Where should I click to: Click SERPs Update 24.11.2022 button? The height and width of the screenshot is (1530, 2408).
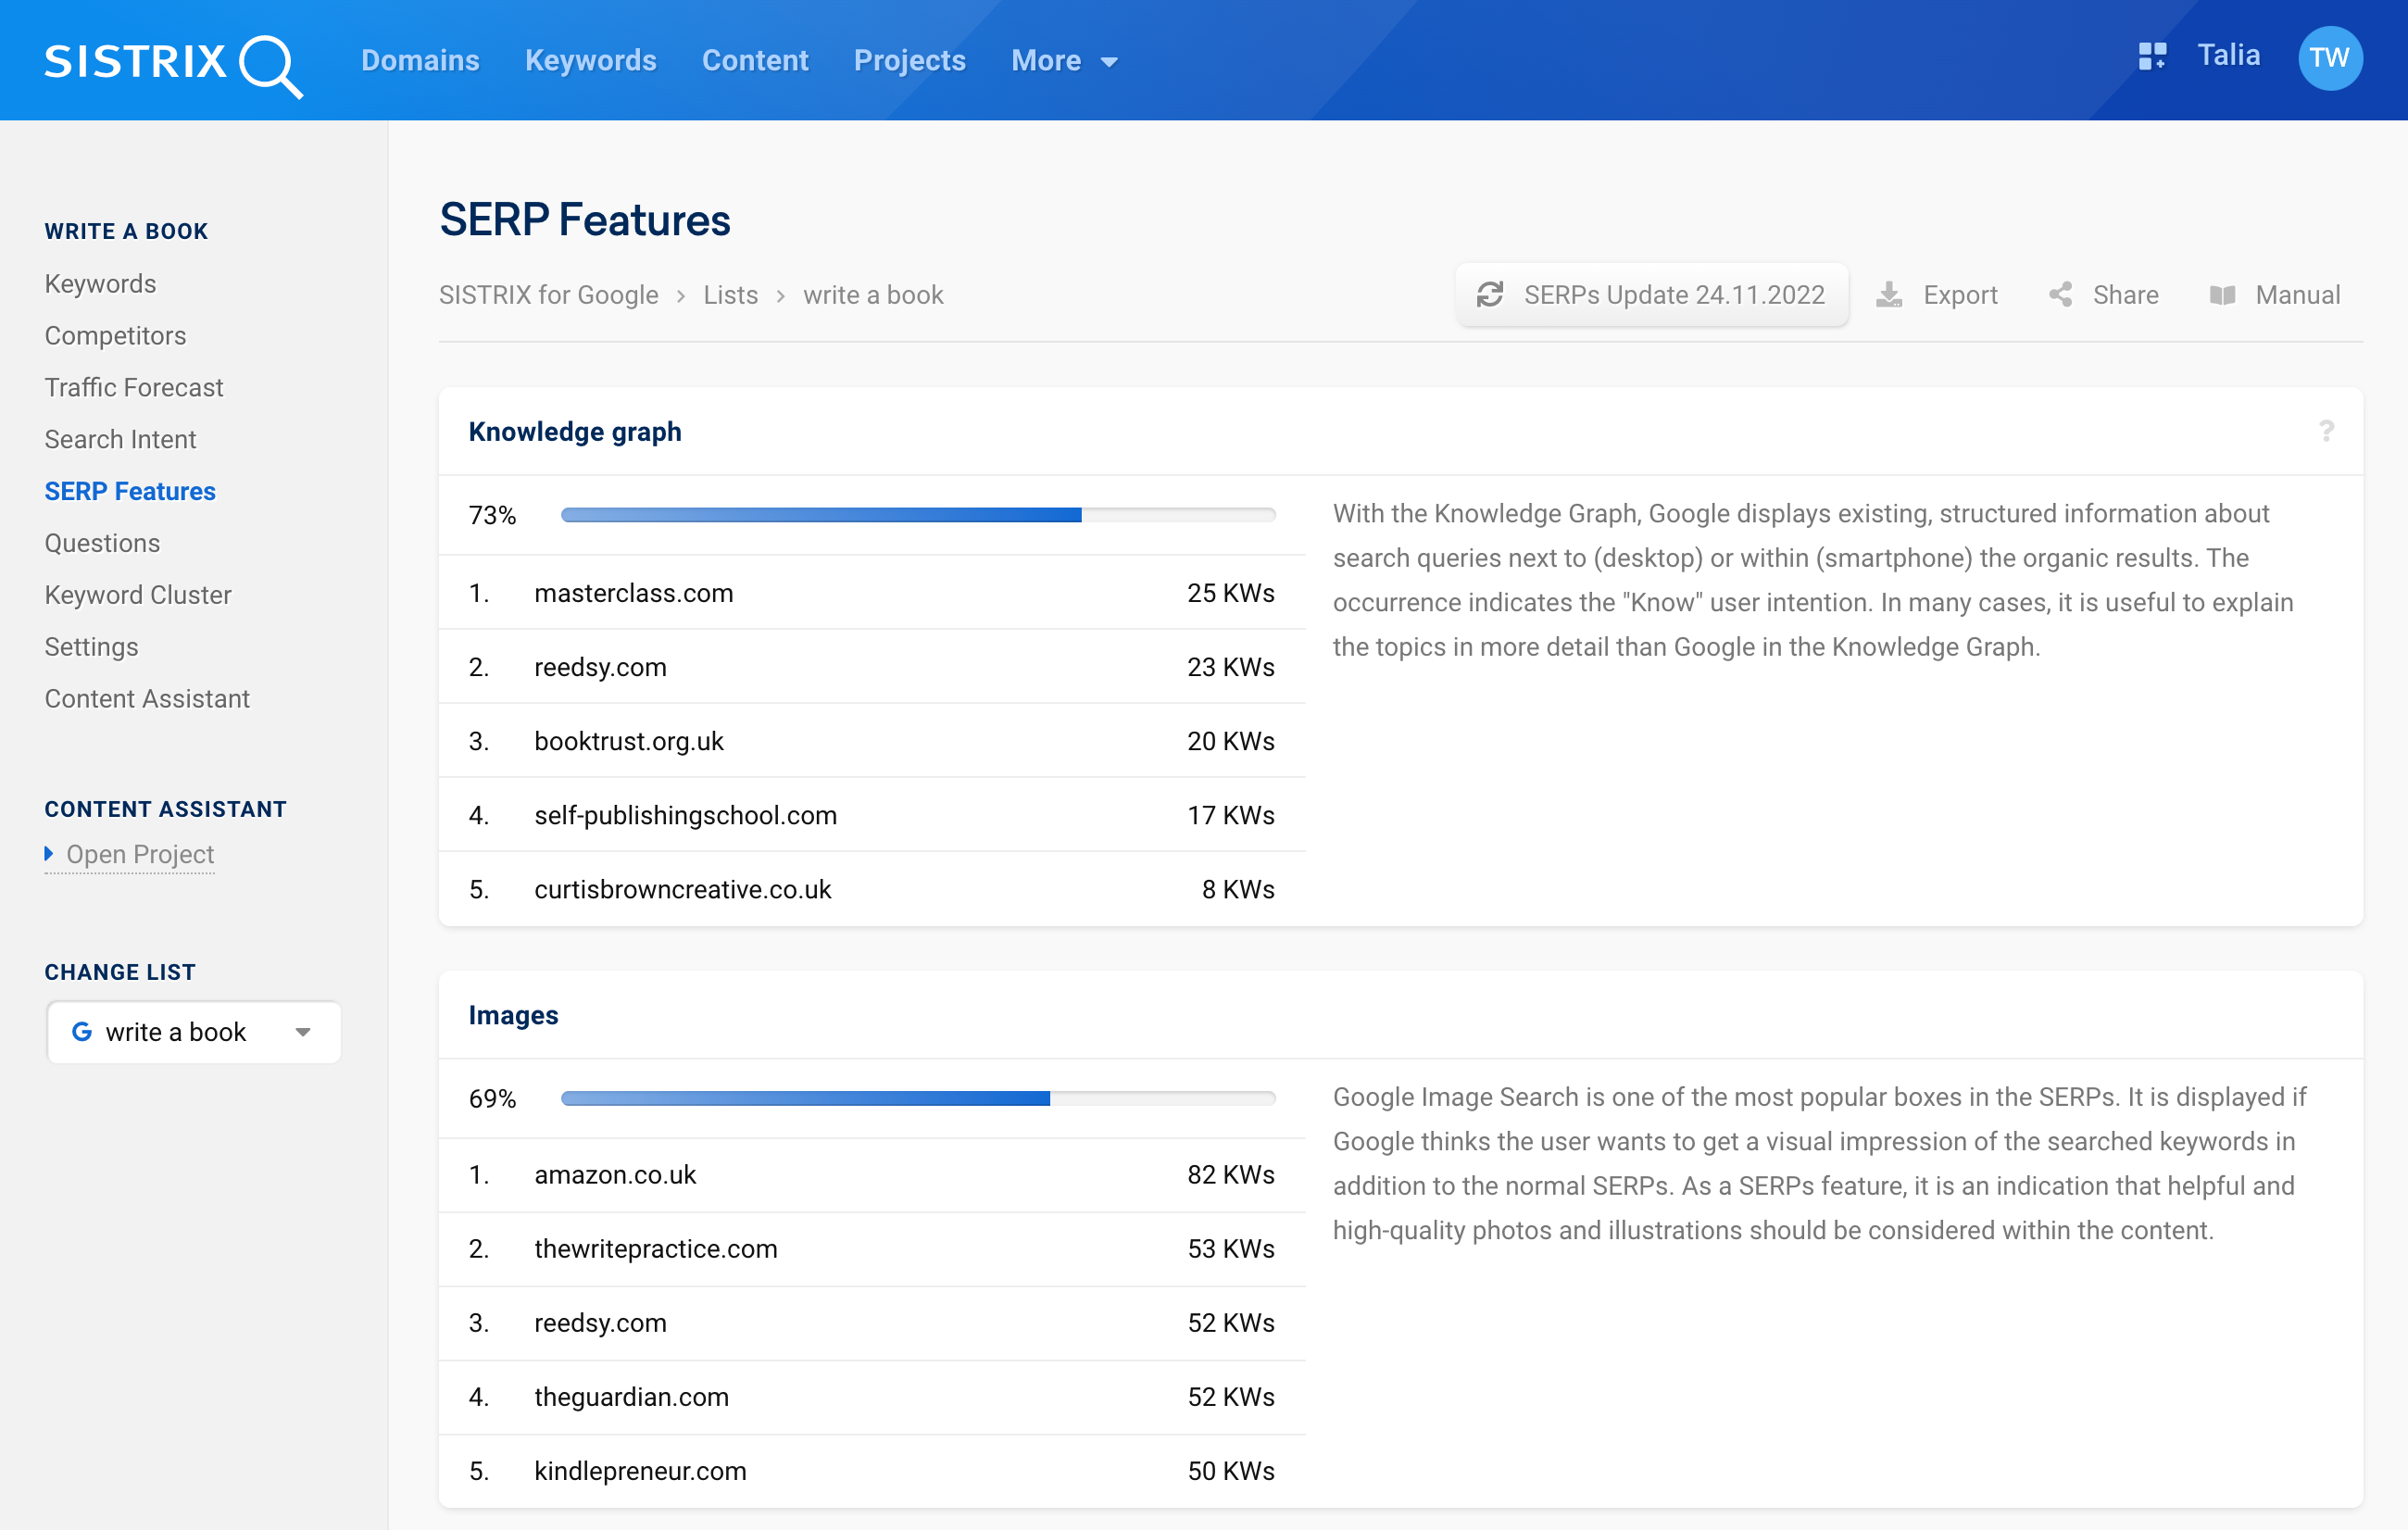[1651, 295]
